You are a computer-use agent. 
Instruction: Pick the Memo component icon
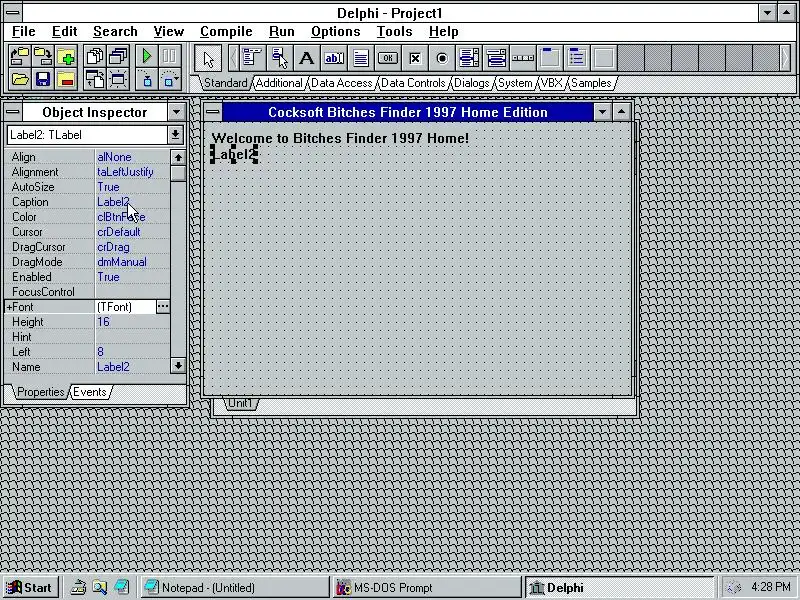pos(361,58)
